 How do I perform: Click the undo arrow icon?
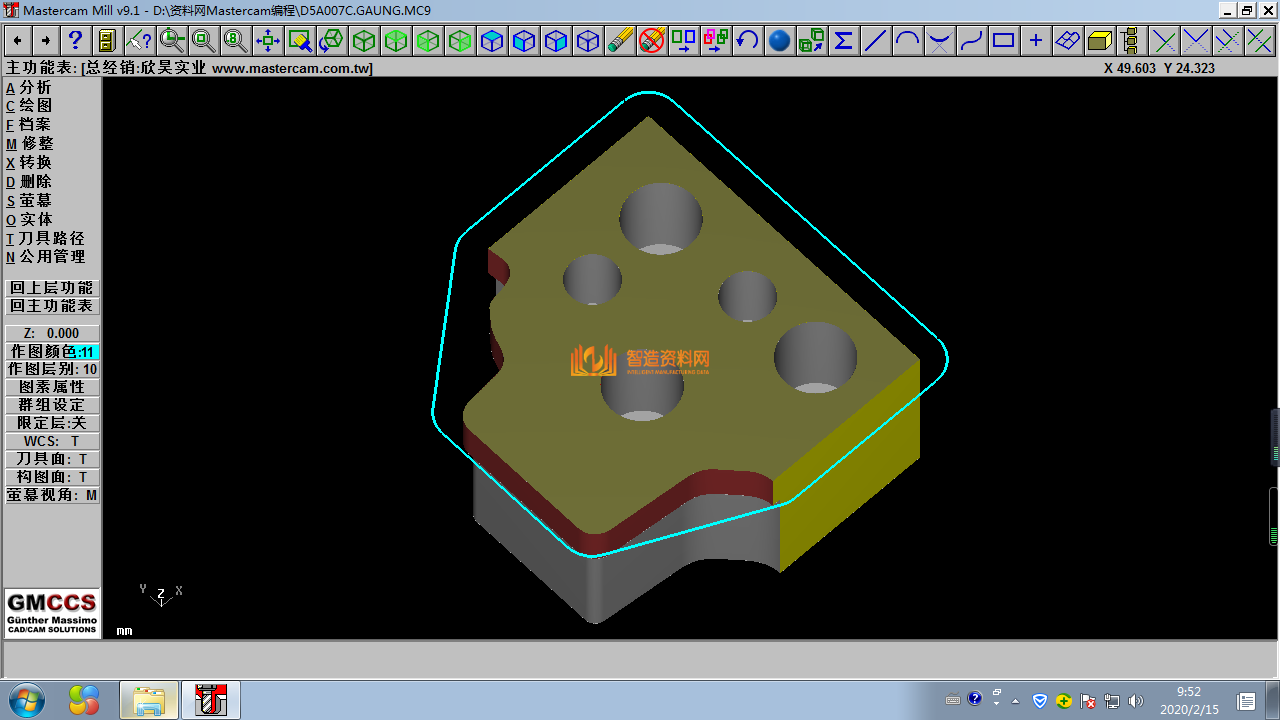point(747,41)
